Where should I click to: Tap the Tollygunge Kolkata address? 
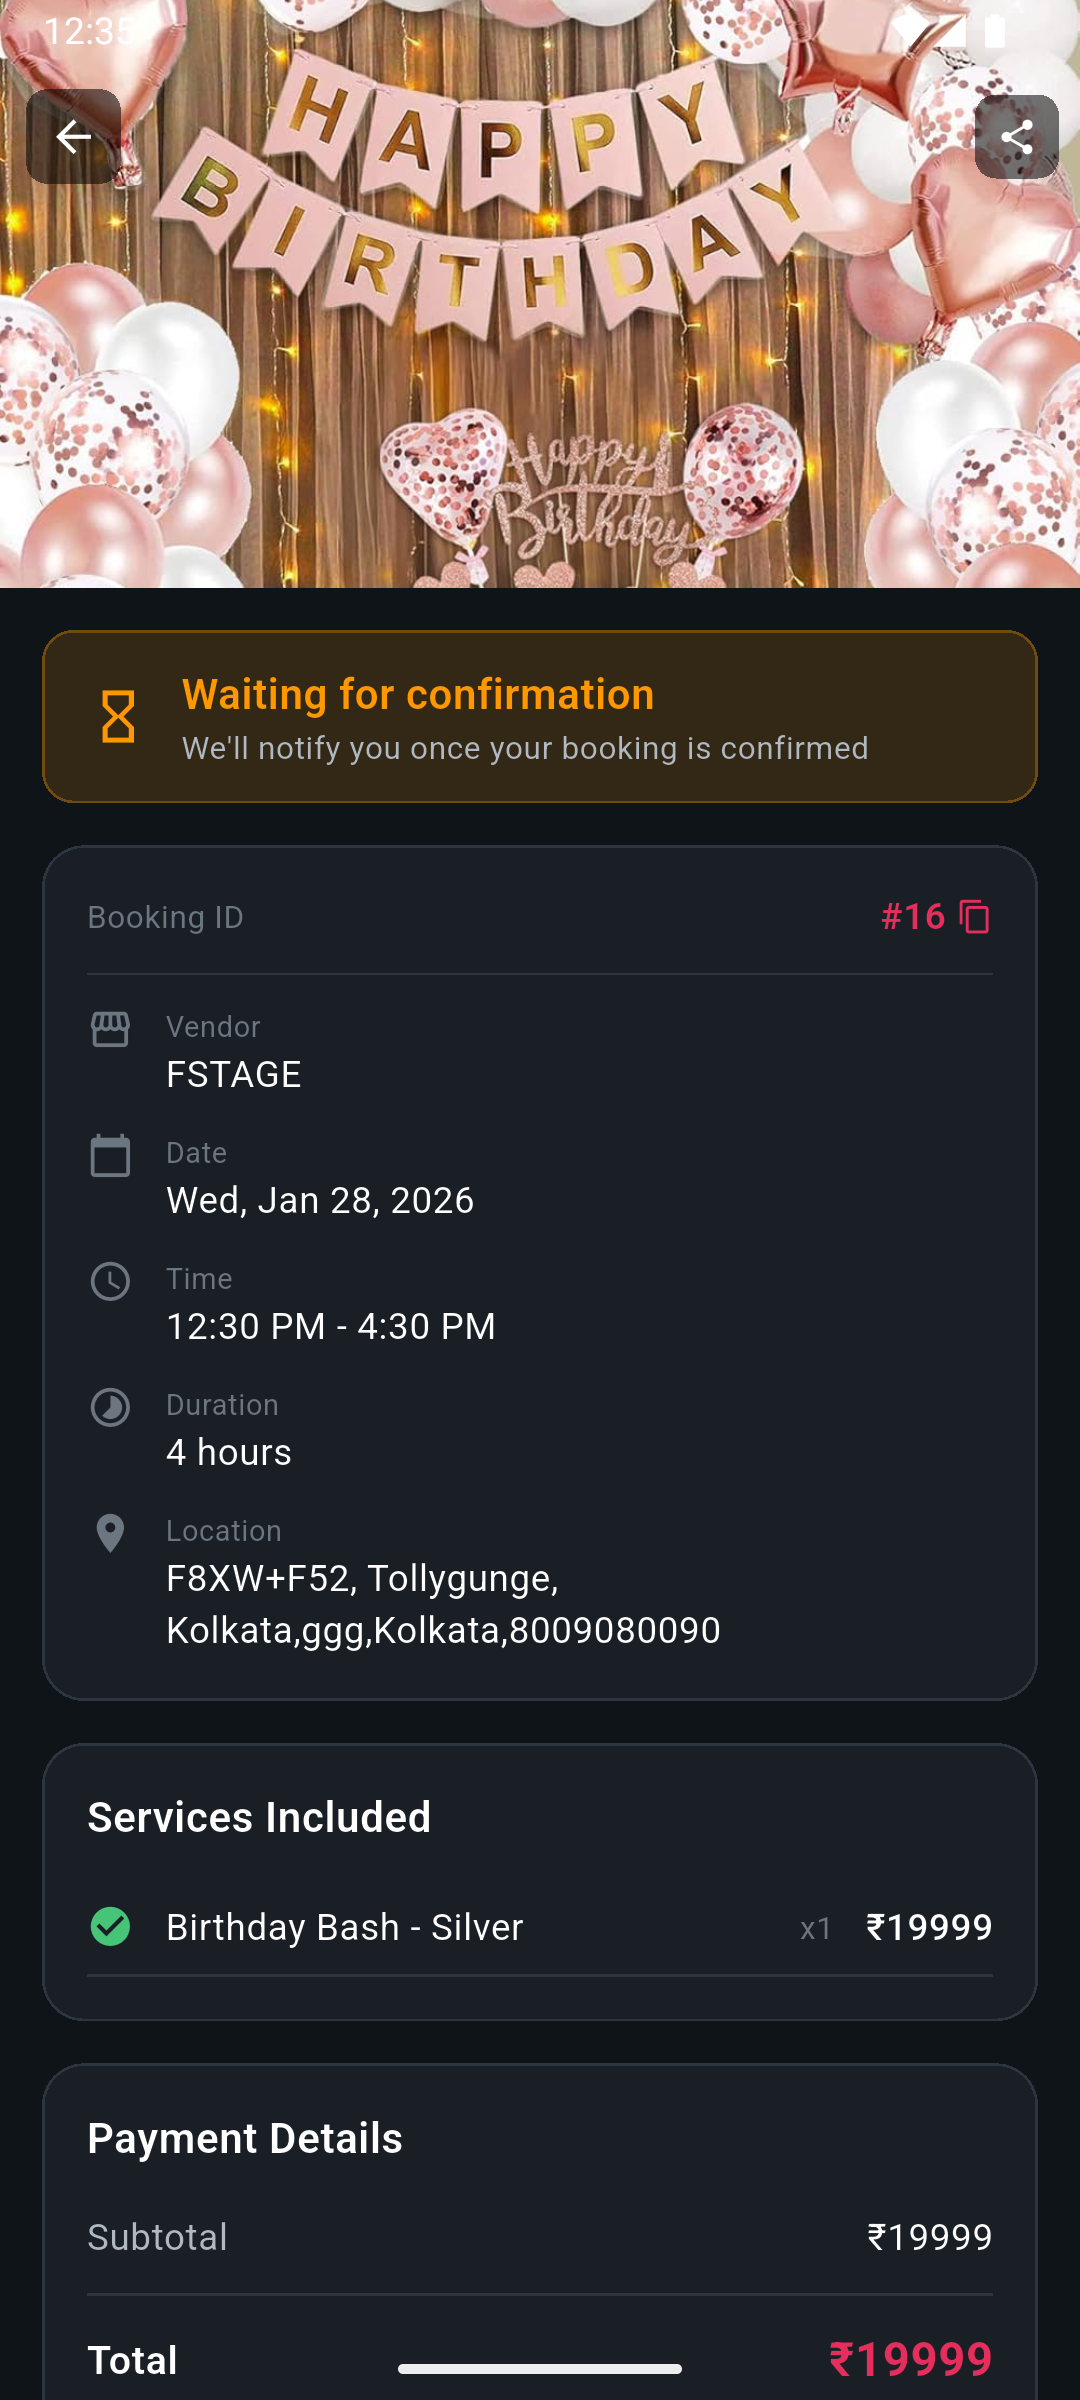443,1604
